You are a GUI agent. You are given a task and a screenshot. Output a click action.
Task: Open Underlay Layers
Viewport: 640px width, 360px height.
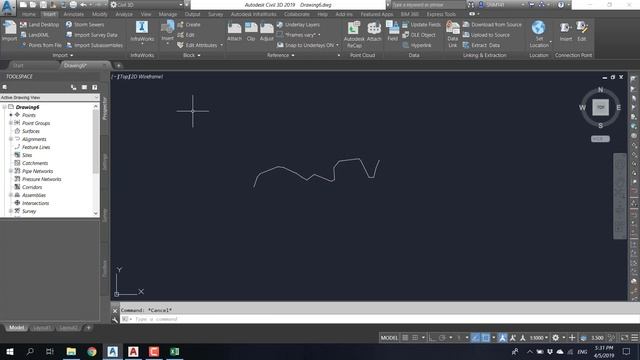click(x=298, y=24)
